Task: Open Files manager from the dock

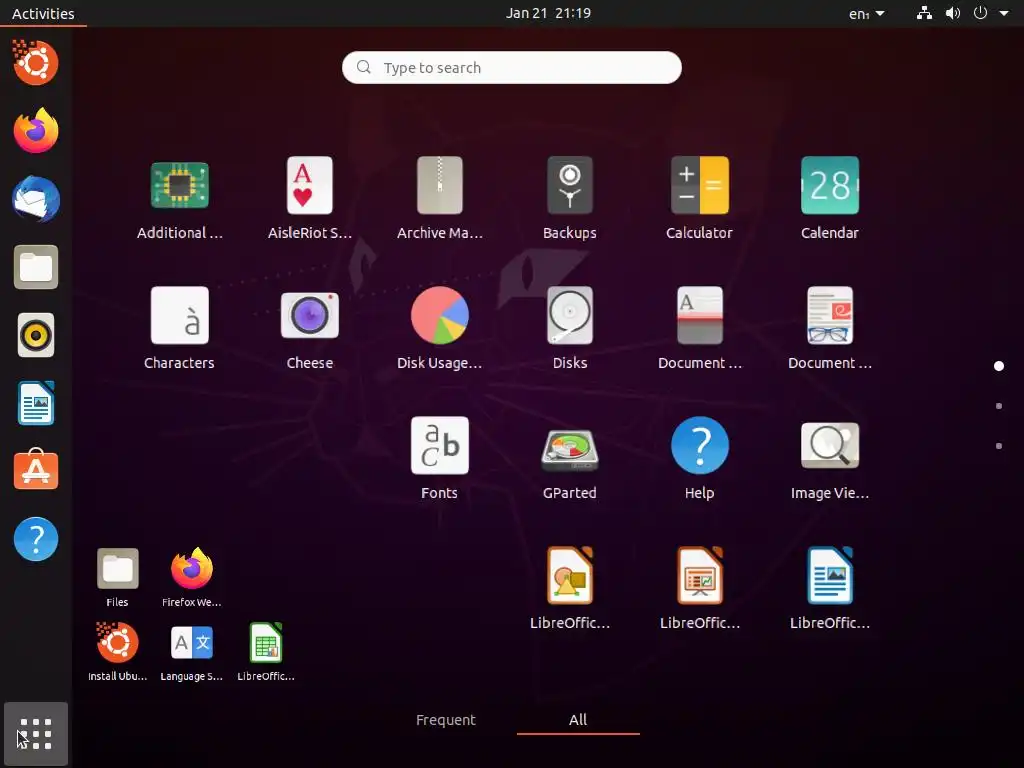Action: pyautogui.click(x=36, y=267)
